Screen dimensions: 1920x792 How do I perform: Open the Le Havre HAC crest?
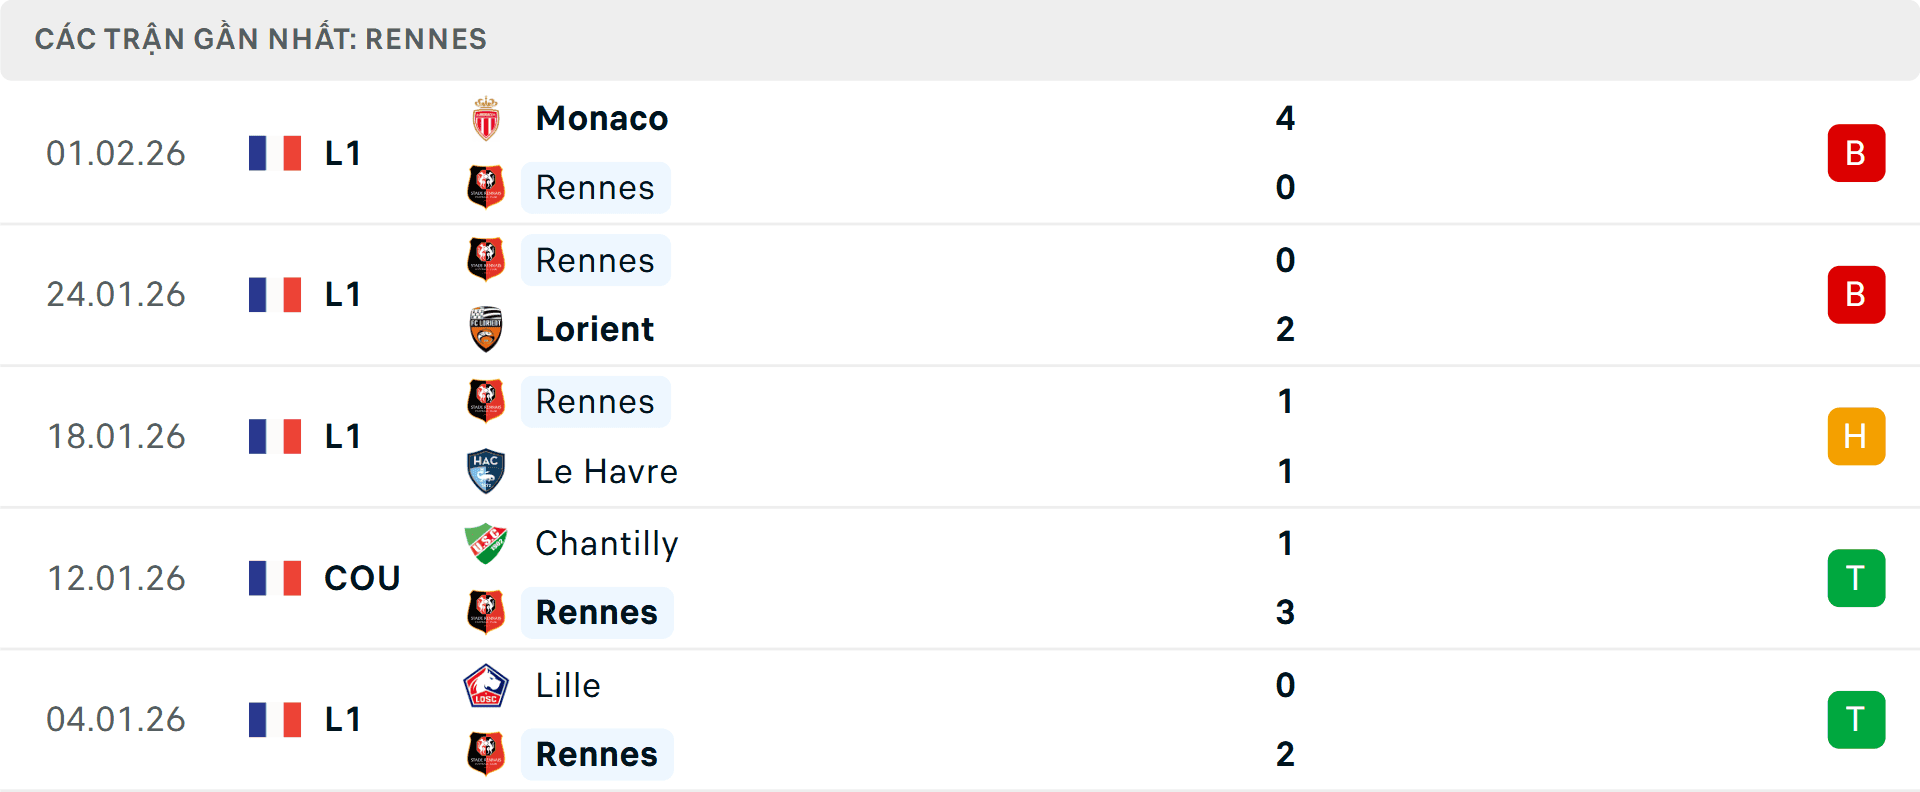[487, 471]
